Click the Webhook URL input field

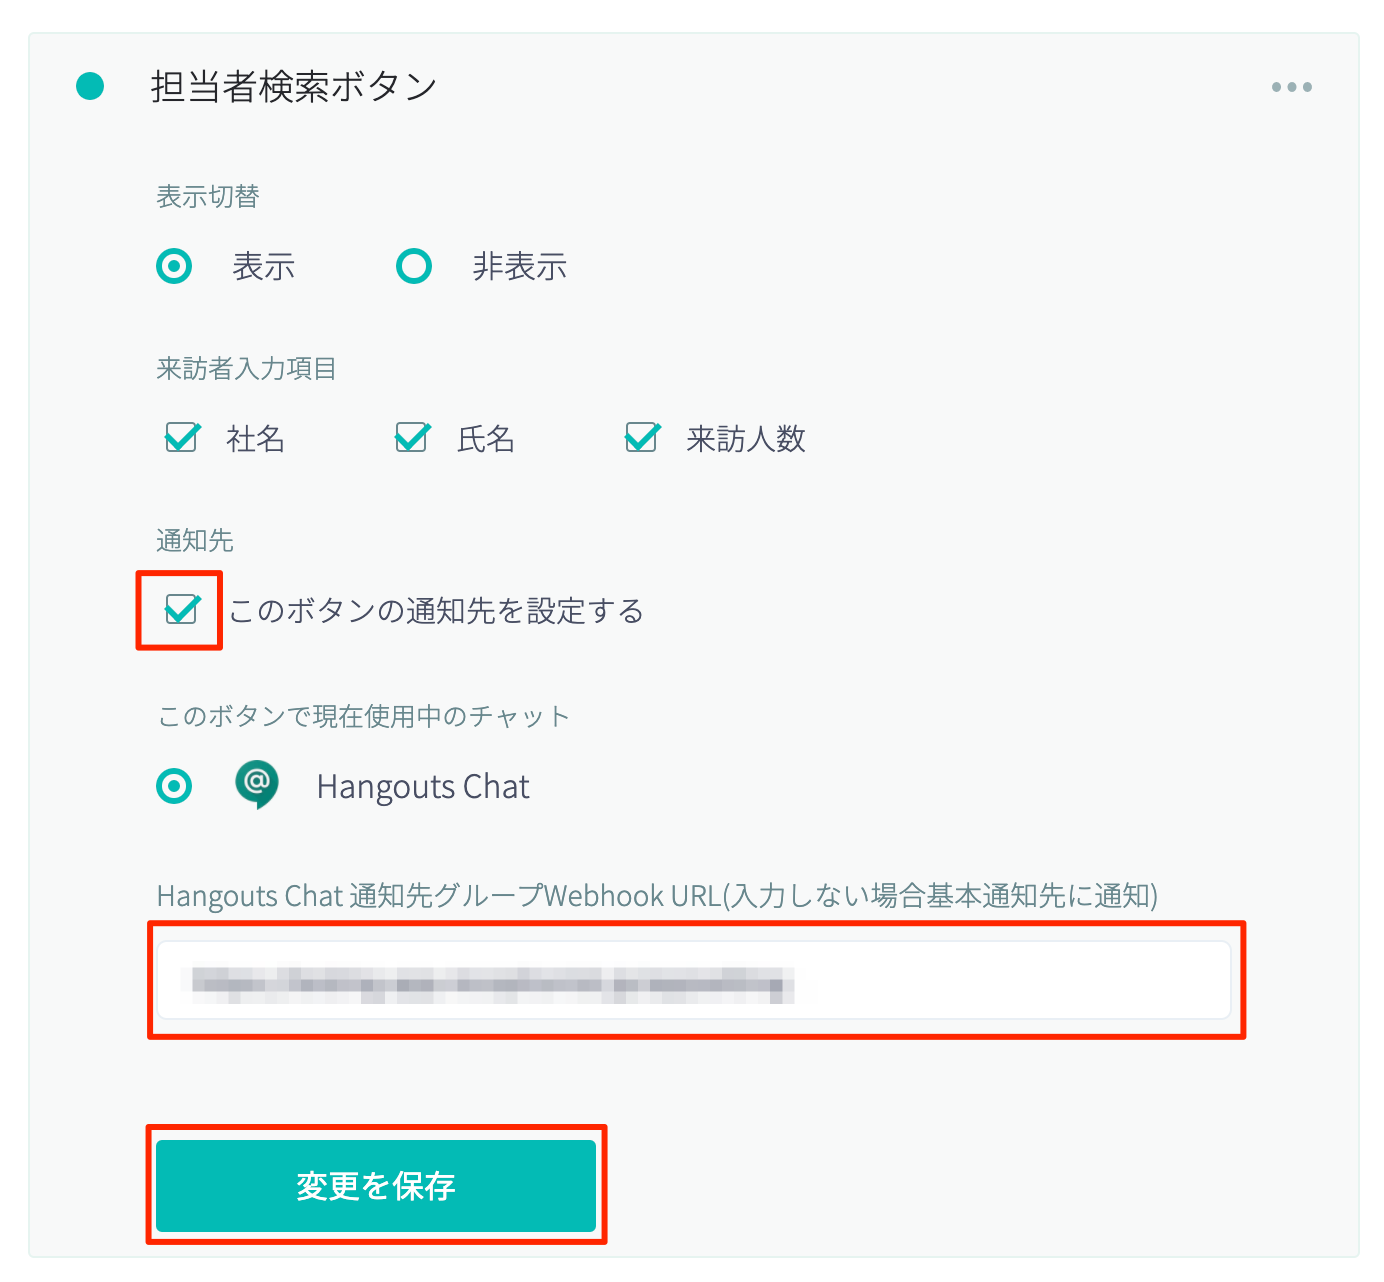[x=694, y=980]
